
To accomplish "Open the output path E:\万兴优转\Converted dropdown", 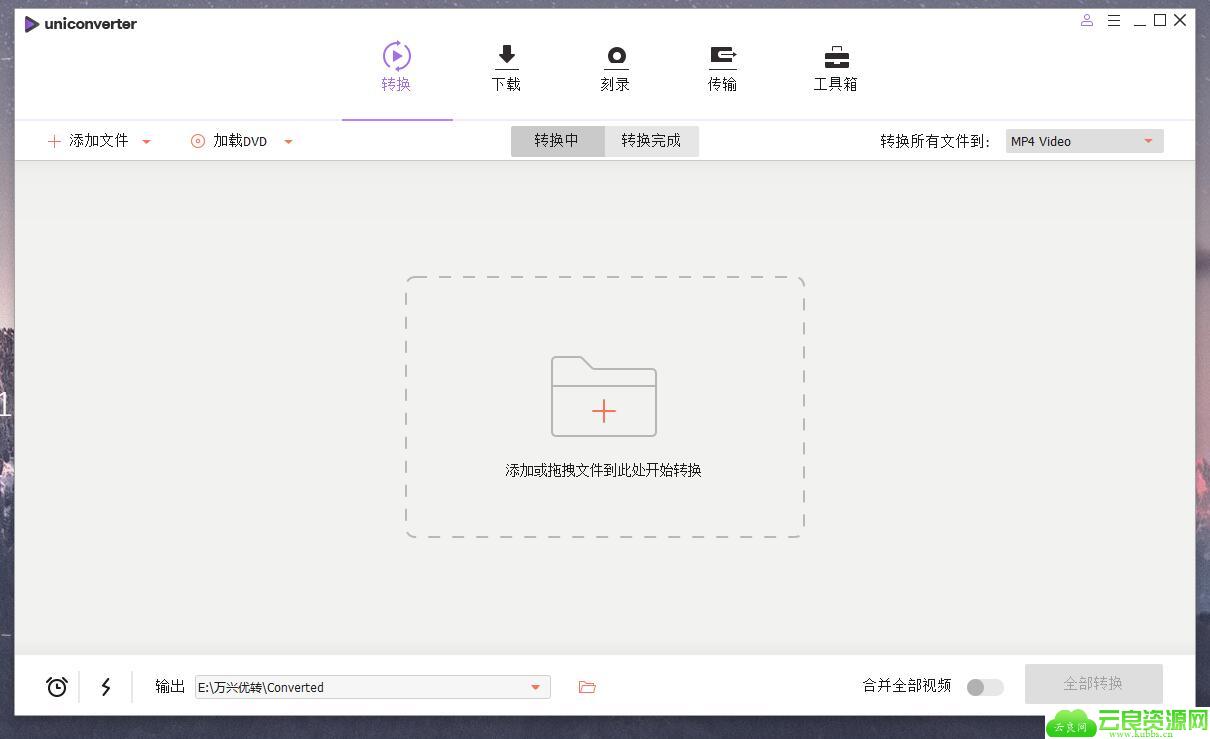I will point(373,687).
